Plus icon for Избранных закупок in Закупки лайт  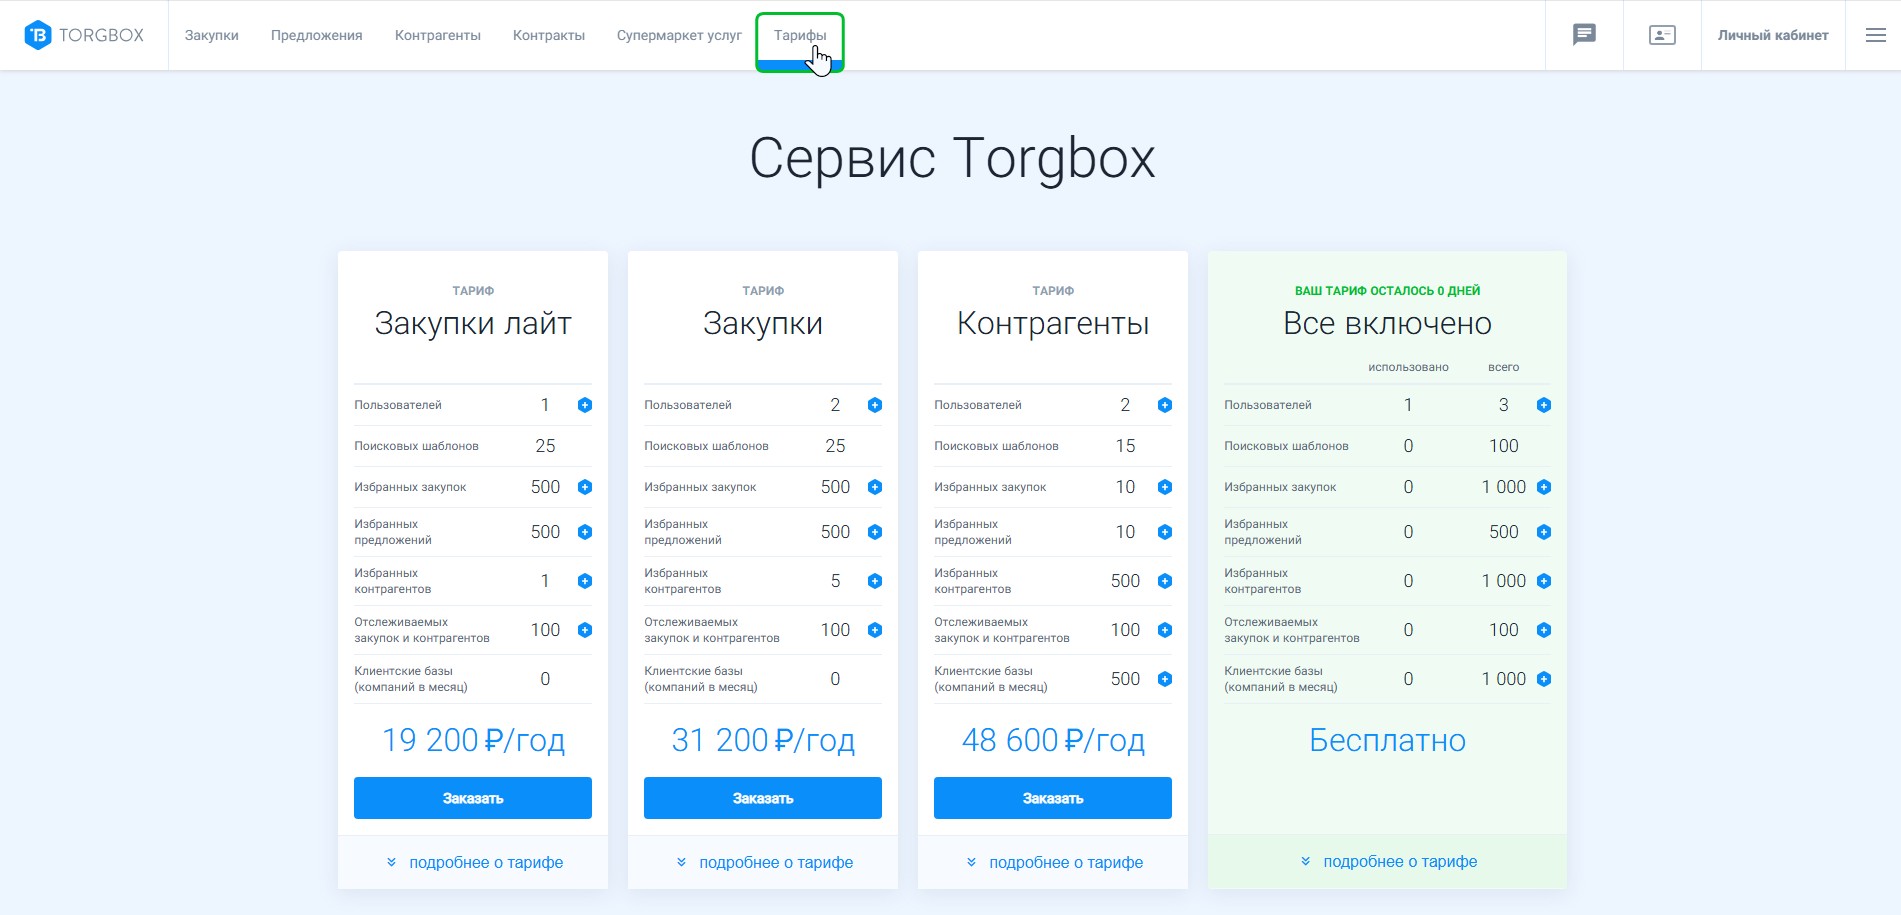point(585,487)
